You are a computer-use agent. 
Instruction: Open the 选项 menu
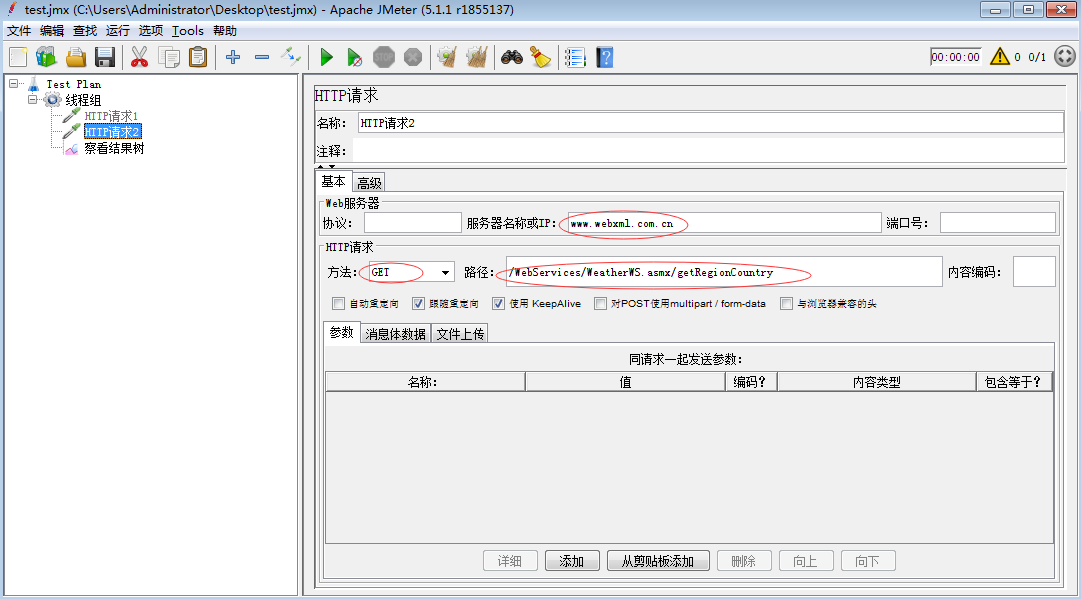tap(151, 30)
